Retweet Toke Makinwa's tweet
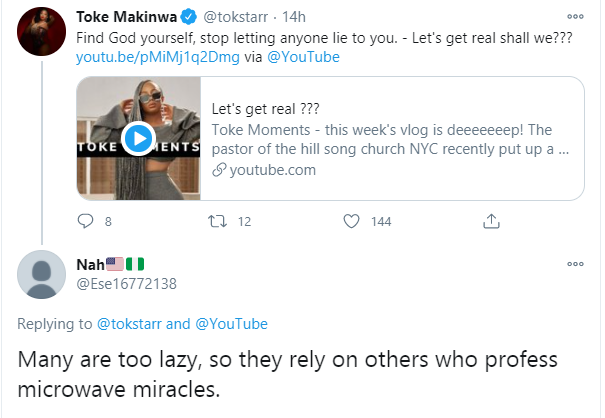This screenshot has width=605, height=418. tap(217, 221)
